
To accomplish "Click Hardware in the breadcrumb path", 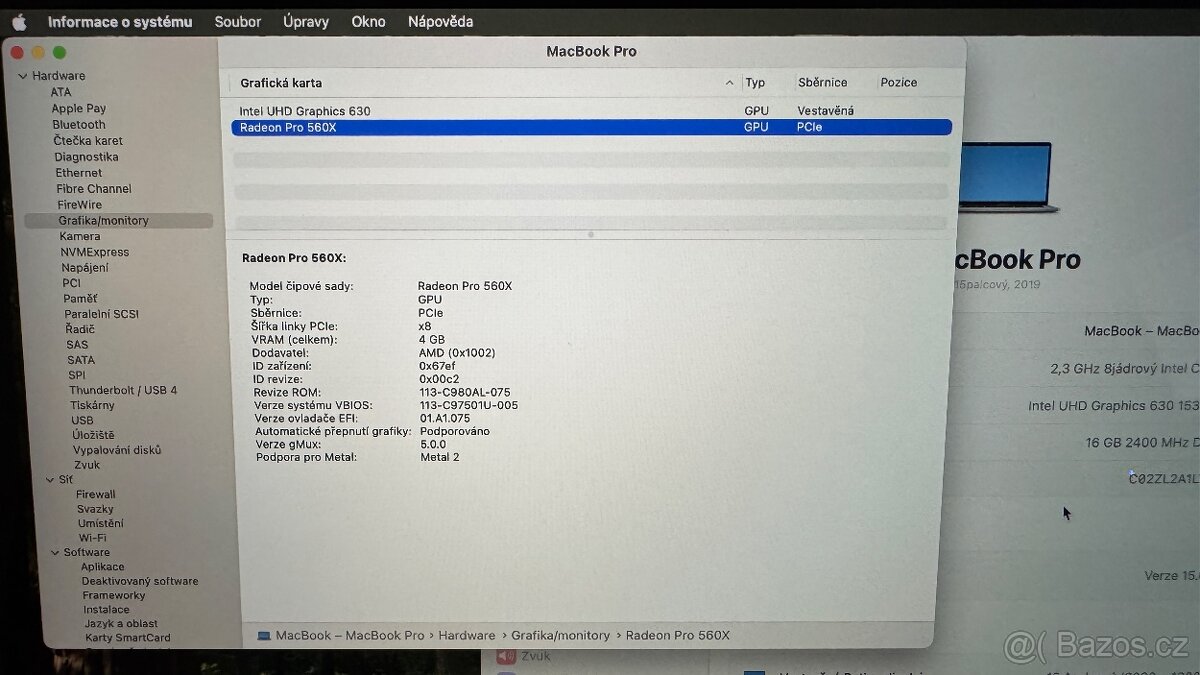I will [x=467, y=635].
